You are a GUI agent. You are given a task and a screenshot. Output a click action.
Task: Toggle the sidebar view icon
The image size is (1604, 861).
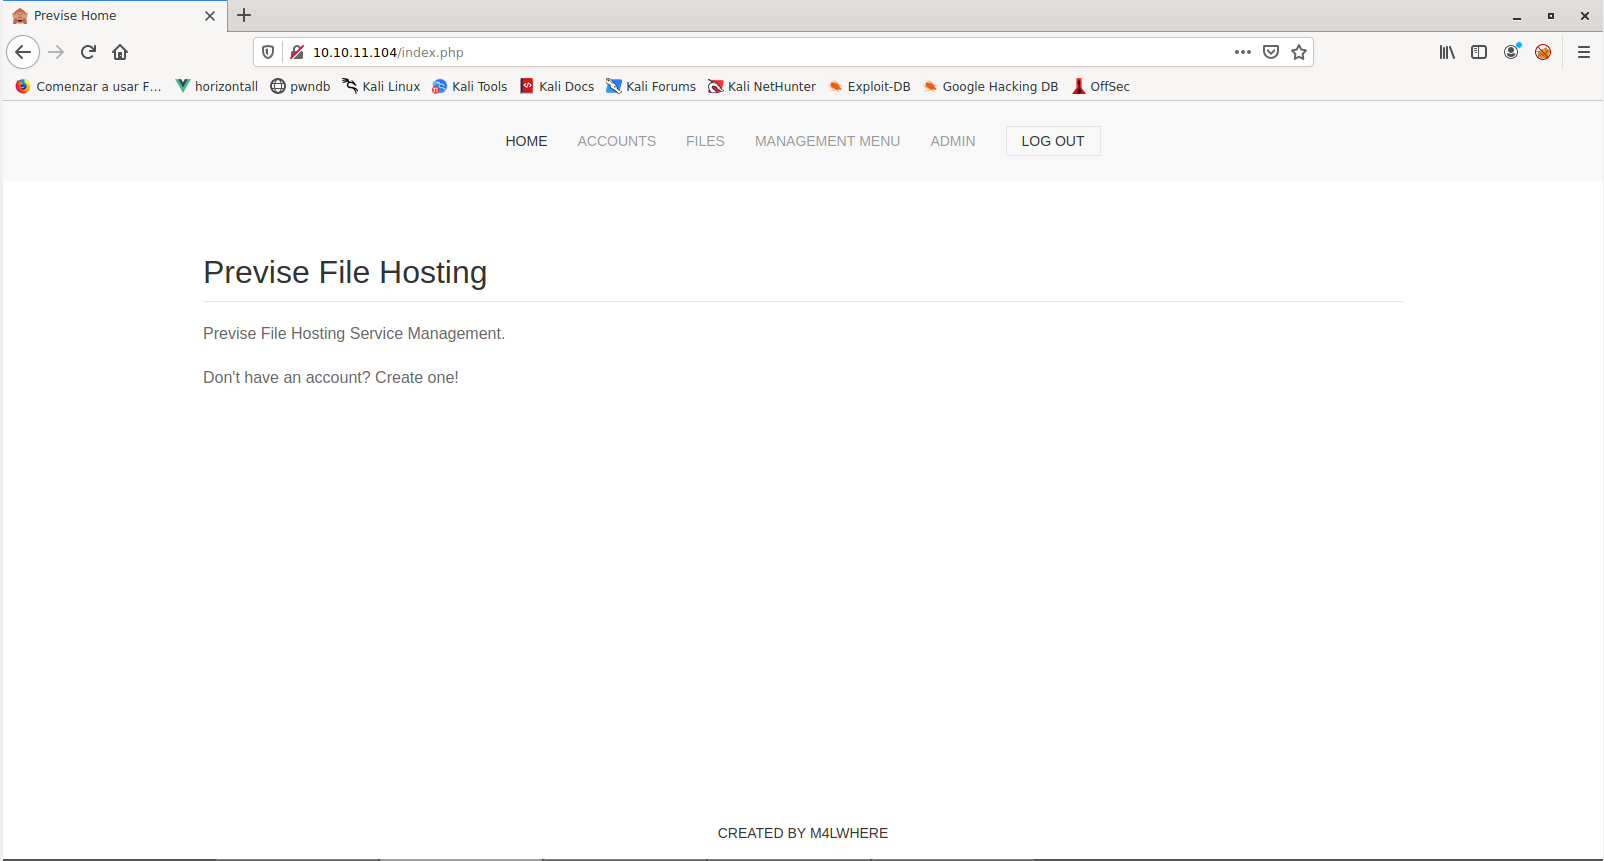pos(1479,52)
